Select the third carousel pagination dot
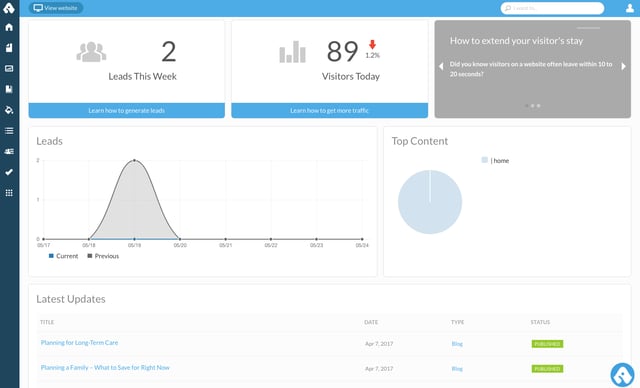Image resolution: width=640 pixels, height=388 pixels. coord(538,106)
